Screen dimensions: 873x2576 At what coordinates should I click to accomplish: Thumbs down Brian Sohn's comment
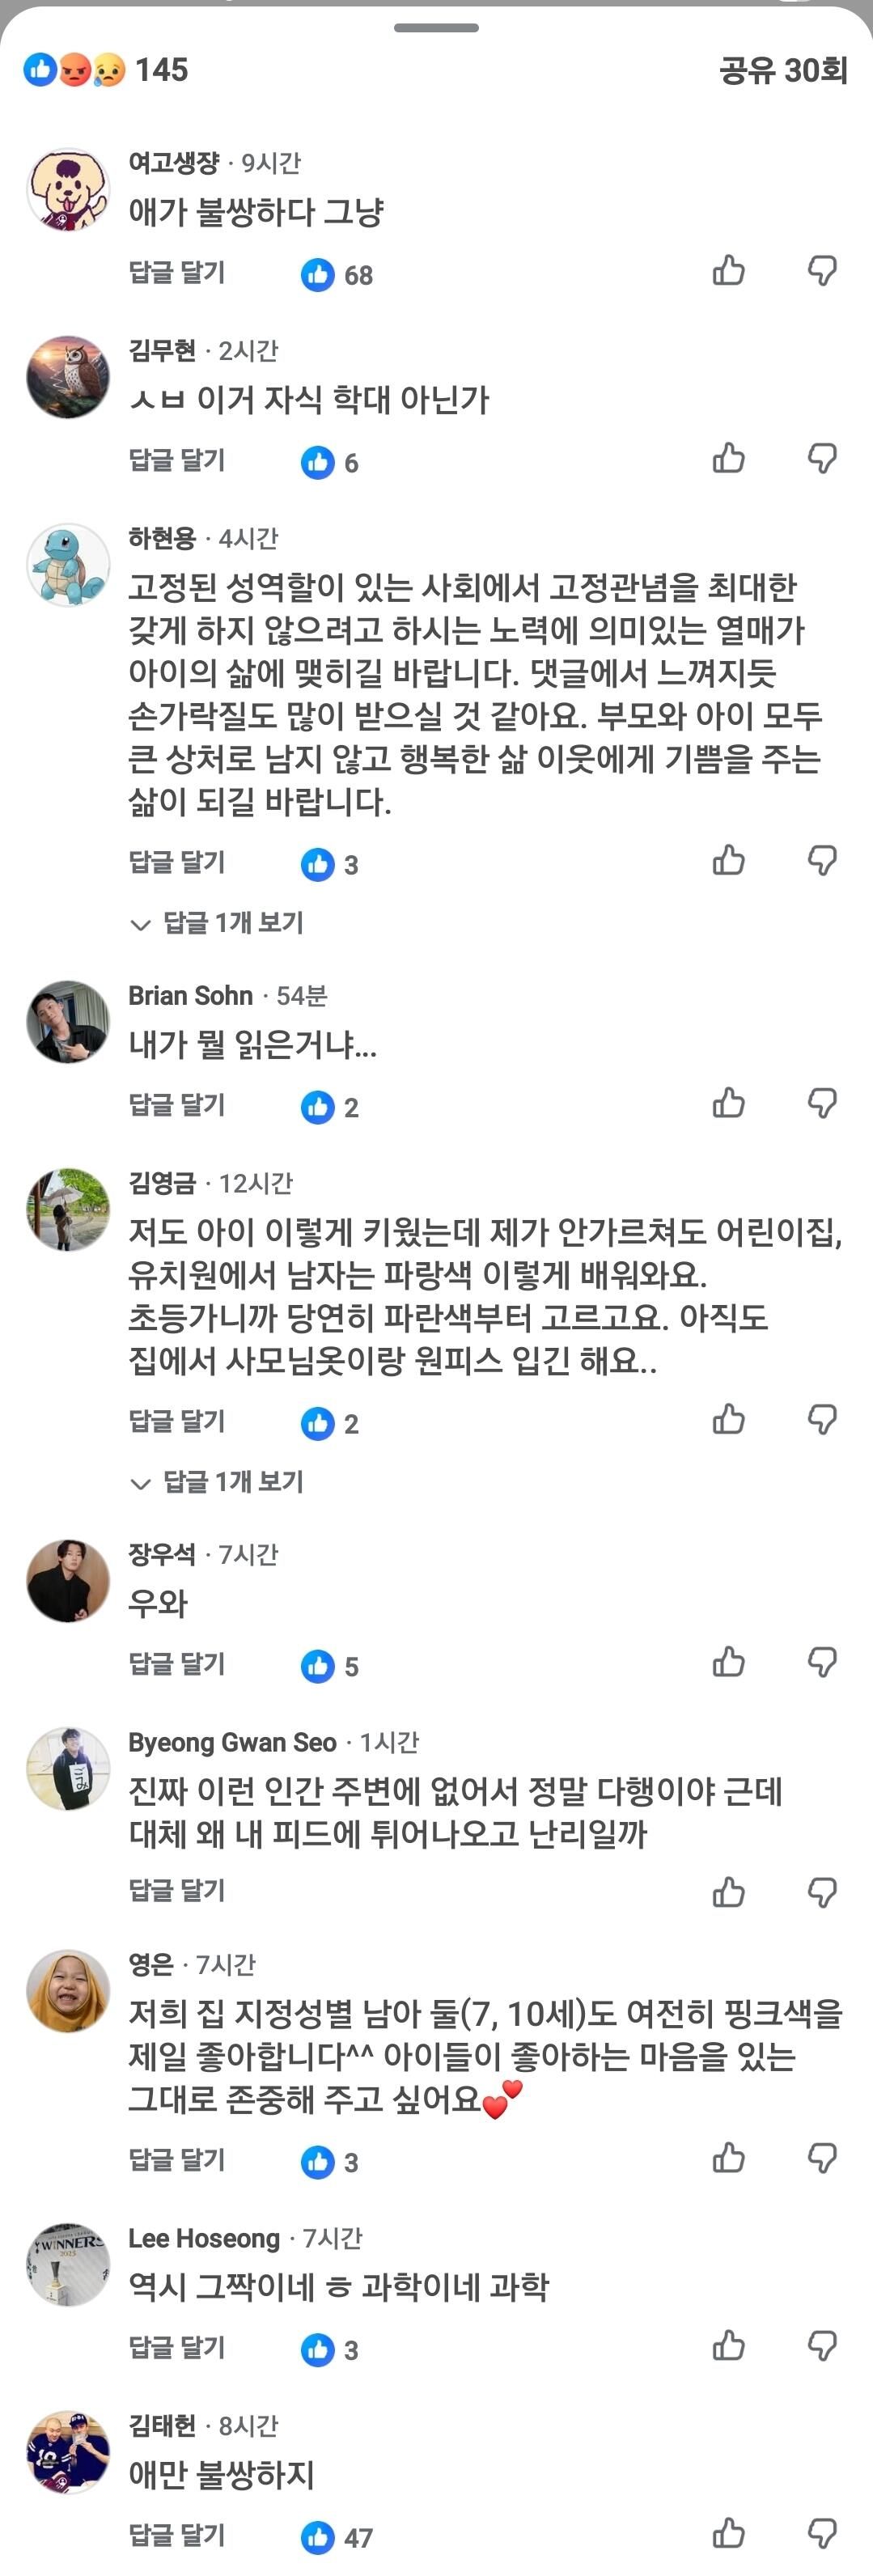point(822,1103)
